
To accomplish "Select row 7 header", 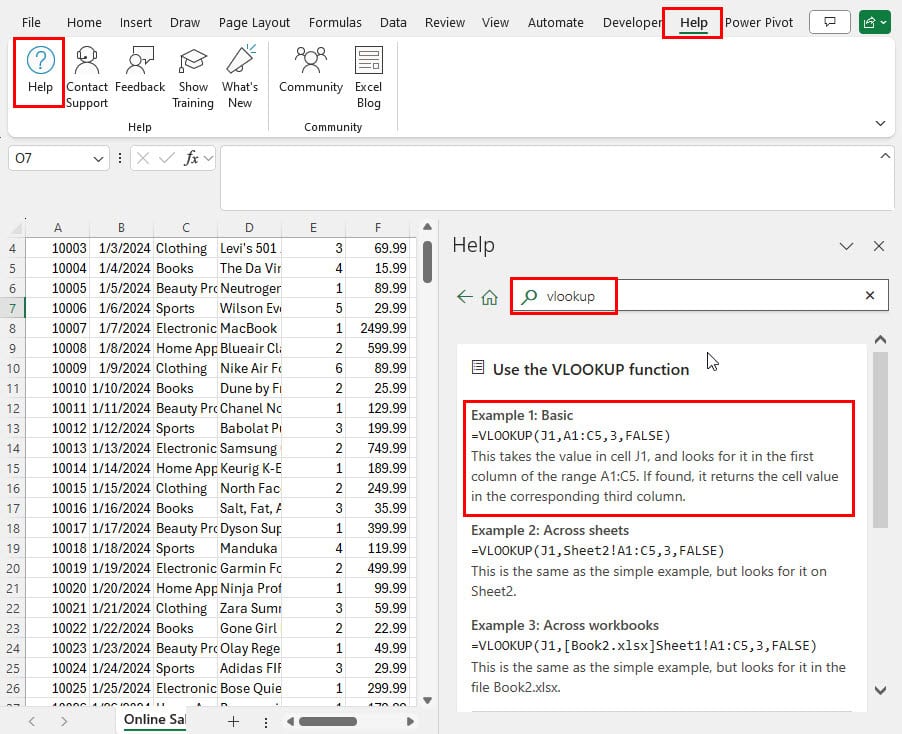I will 13,308.
